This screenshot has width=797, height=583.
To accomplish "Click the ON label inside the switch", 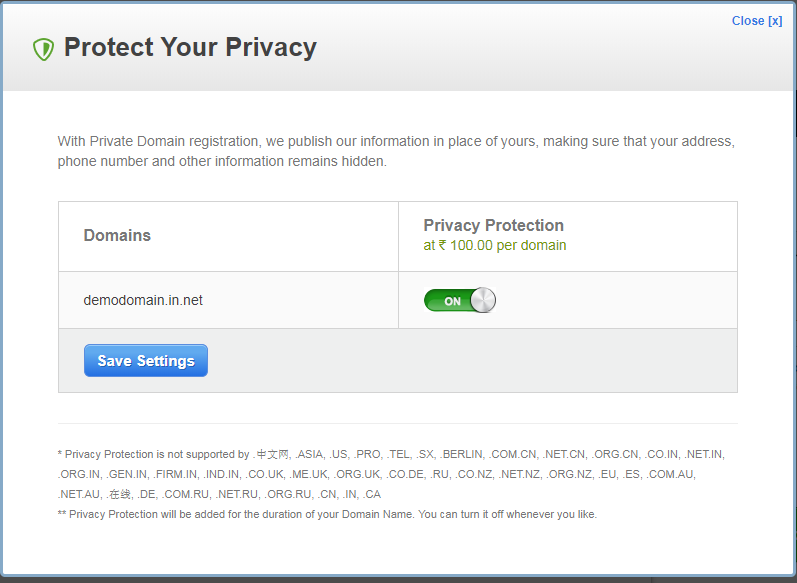I will (x=452, y=301).
